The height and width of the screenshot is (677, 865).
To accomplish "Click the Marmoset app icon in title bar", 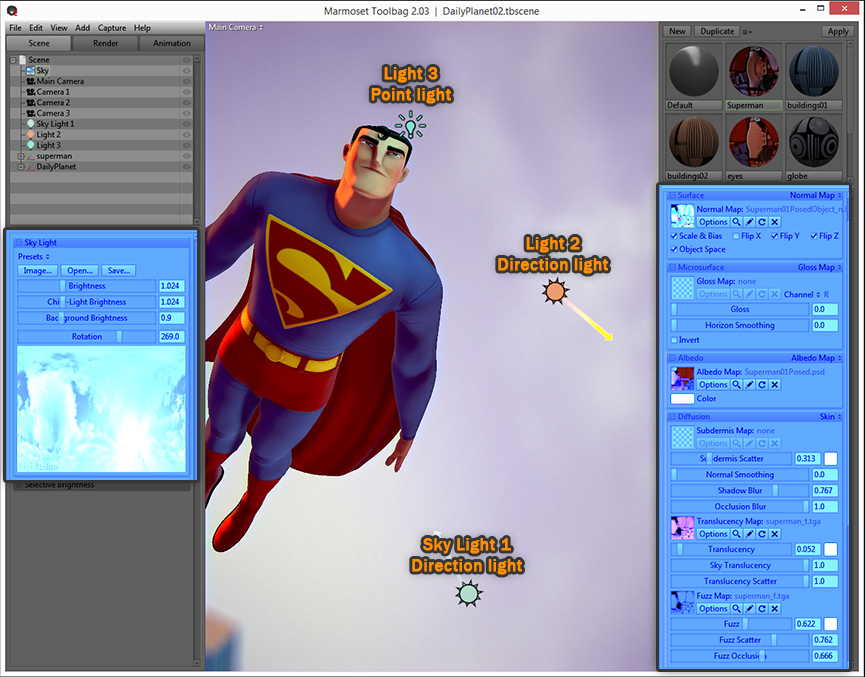I will coord(12,10).
